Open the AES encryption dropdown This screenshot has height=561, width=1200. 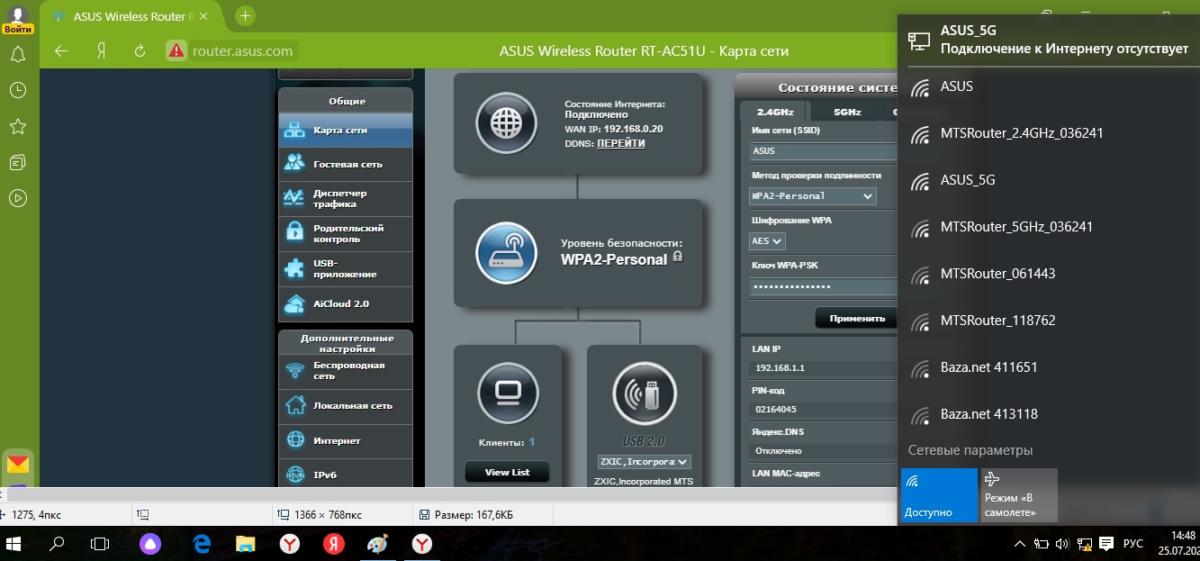point(767,241)
